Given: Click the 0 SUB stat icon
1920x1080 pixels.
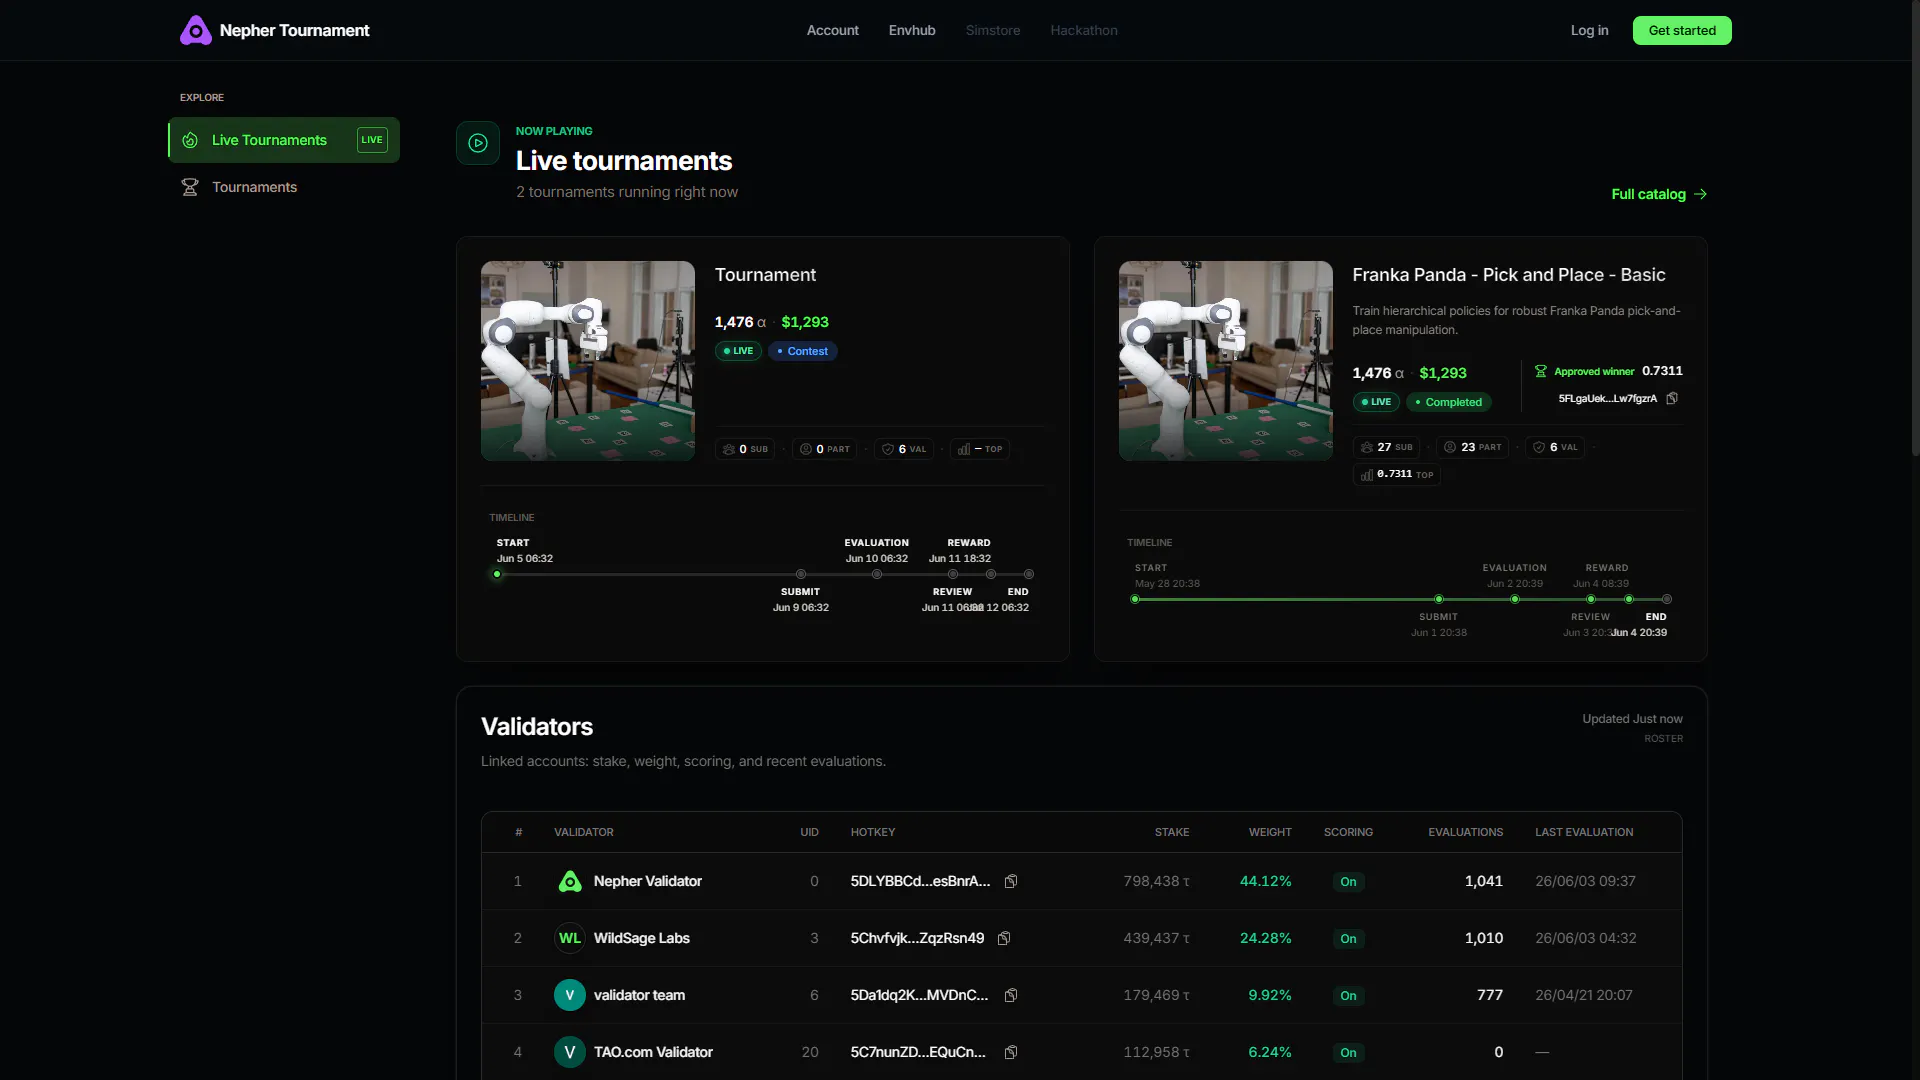Looking at the screenshot, I should click(x=729, y=449).
